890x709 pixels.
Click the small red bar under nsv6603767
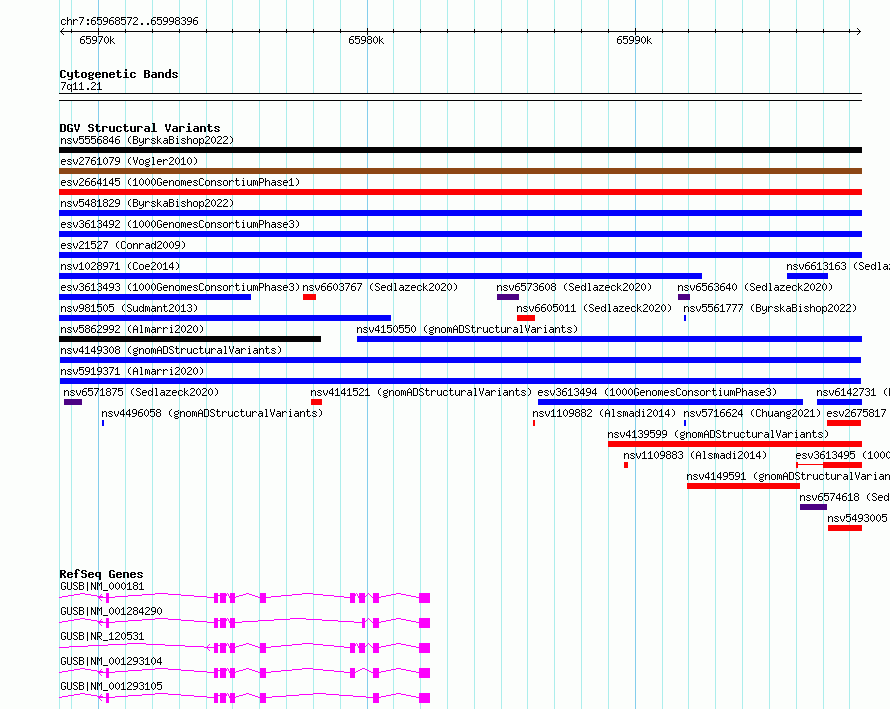(309, 297)
